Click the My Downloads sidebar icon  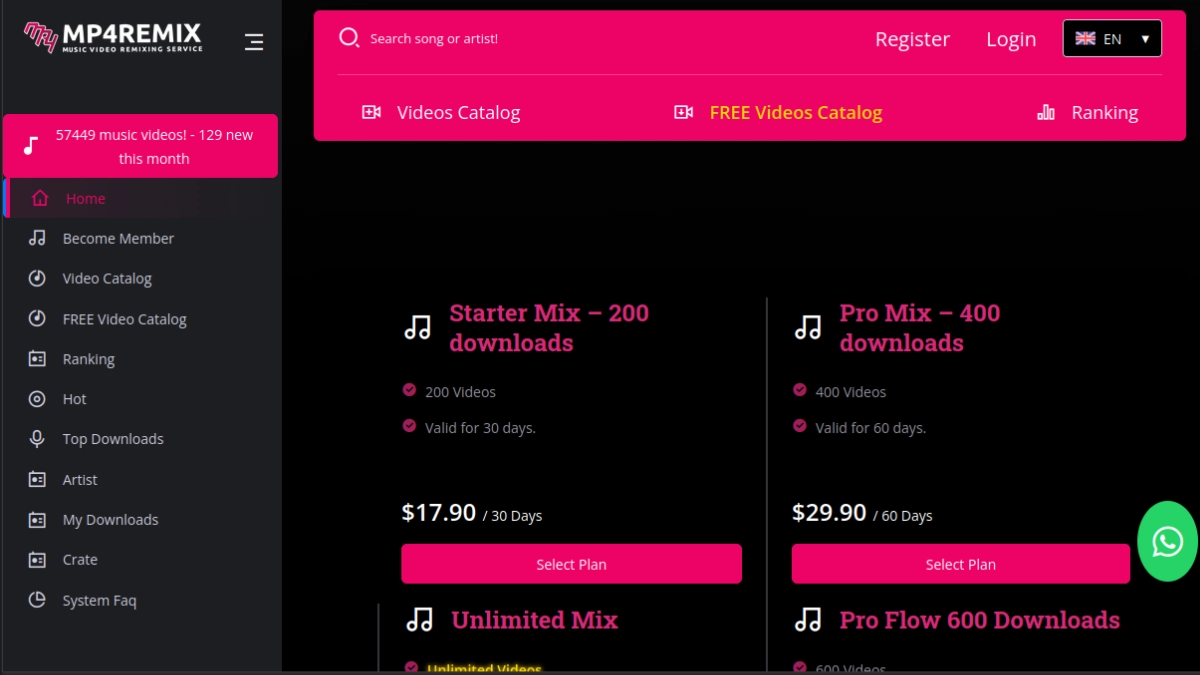click(x=37, y=520)
